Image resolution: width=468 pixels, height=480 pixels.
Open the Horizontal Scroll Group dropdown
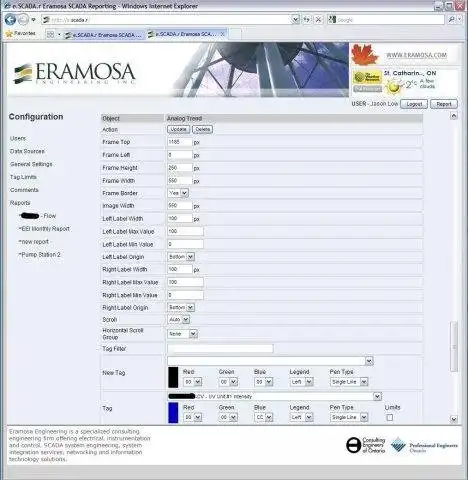click(183, 334)
